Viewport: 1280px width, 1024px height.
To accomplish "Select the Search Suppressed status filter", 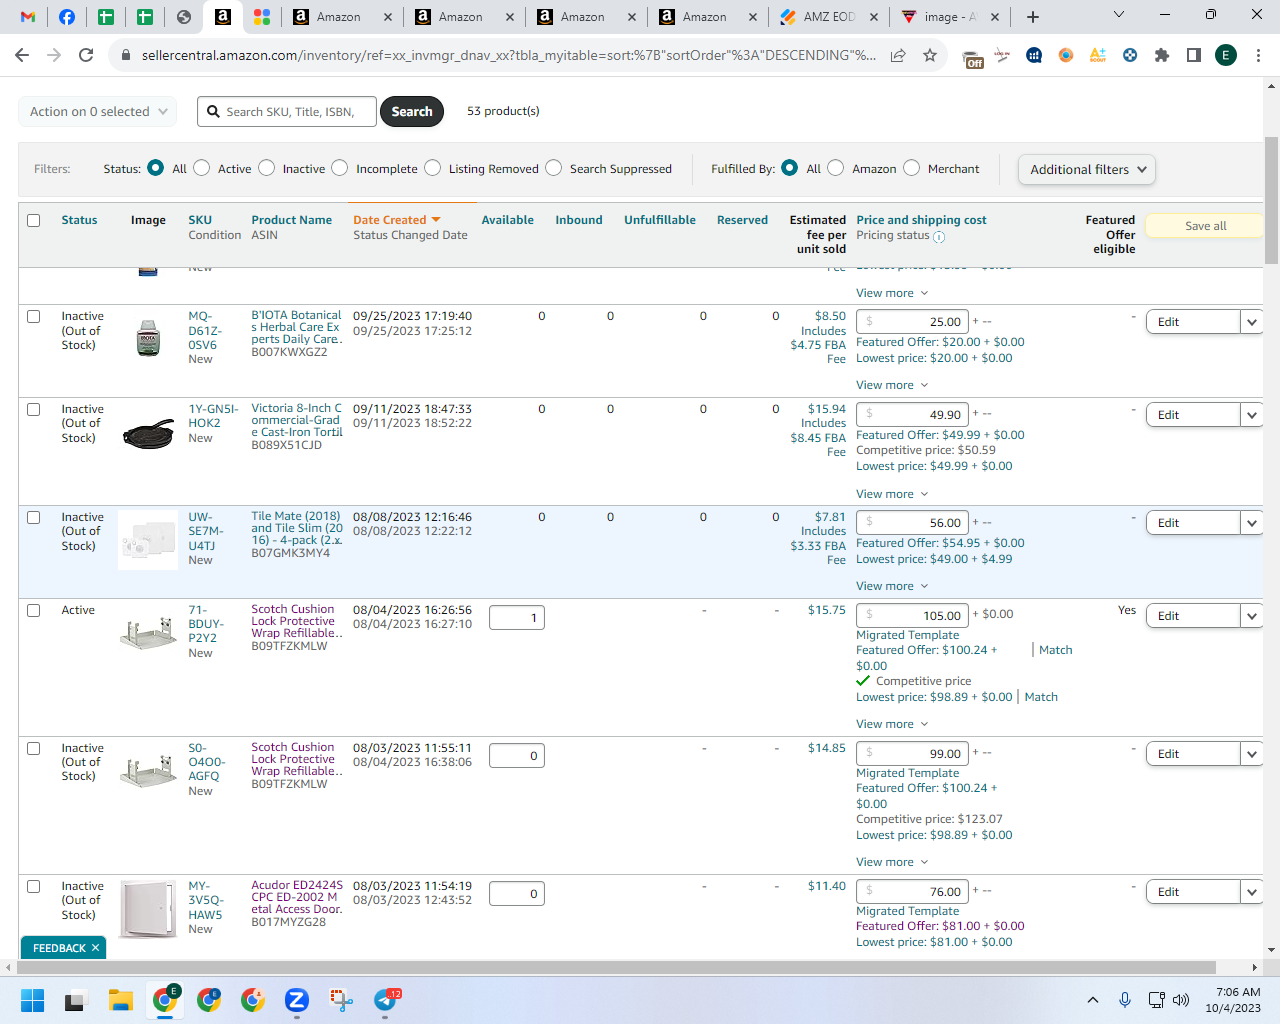I will click(x=554, y=168).
